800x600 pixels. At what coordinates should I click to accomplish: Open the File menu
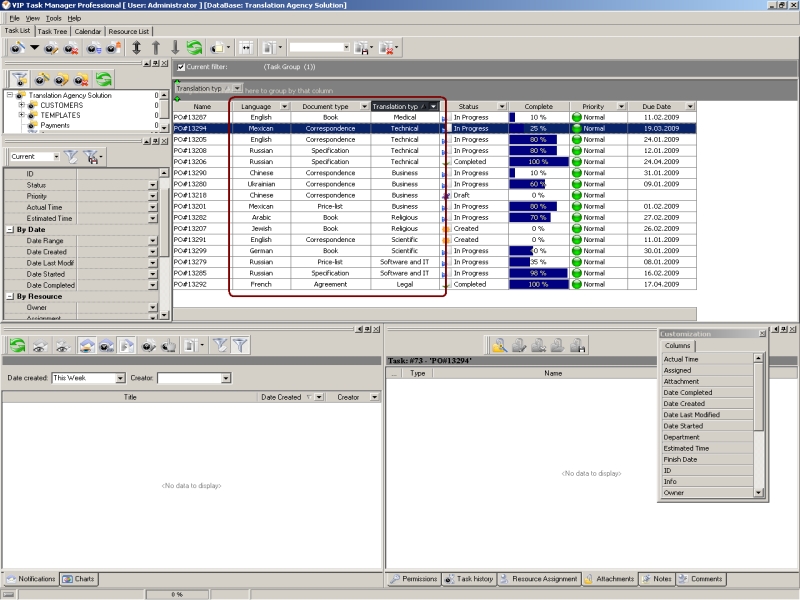tap(14, 18)
